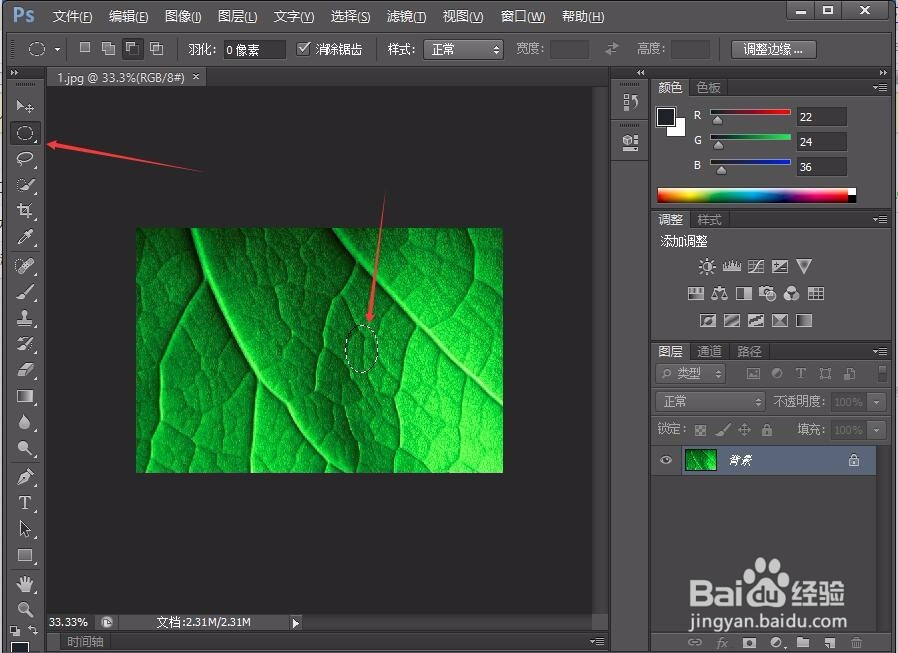The image size is (898, 653).
Task: Toggle lock transparent pixels
Action: click(x=700, y=430)
